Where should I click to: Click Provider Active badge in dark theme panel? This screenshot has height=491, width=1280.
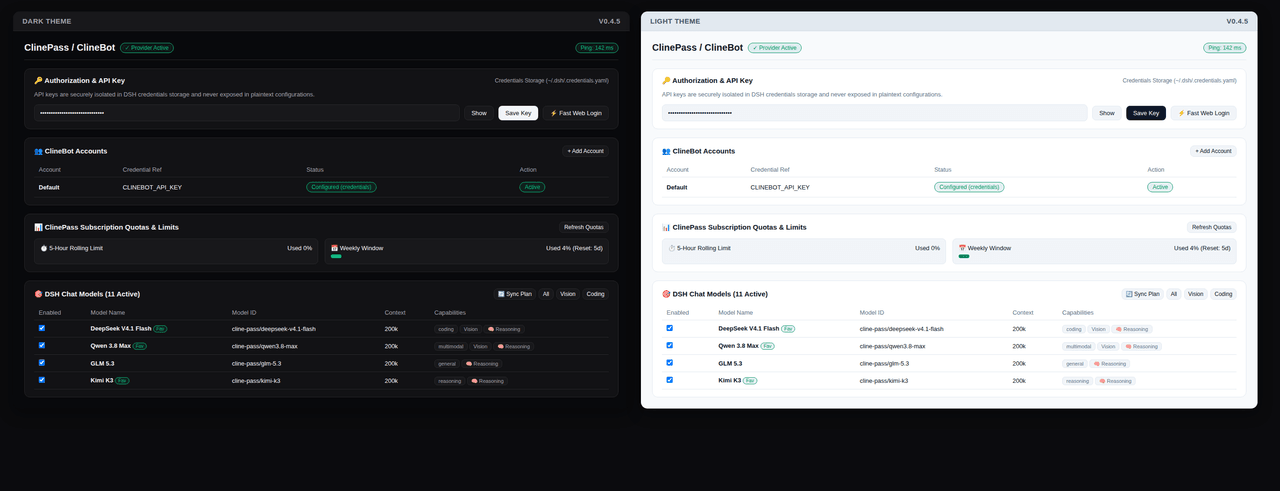pos(147,47)
